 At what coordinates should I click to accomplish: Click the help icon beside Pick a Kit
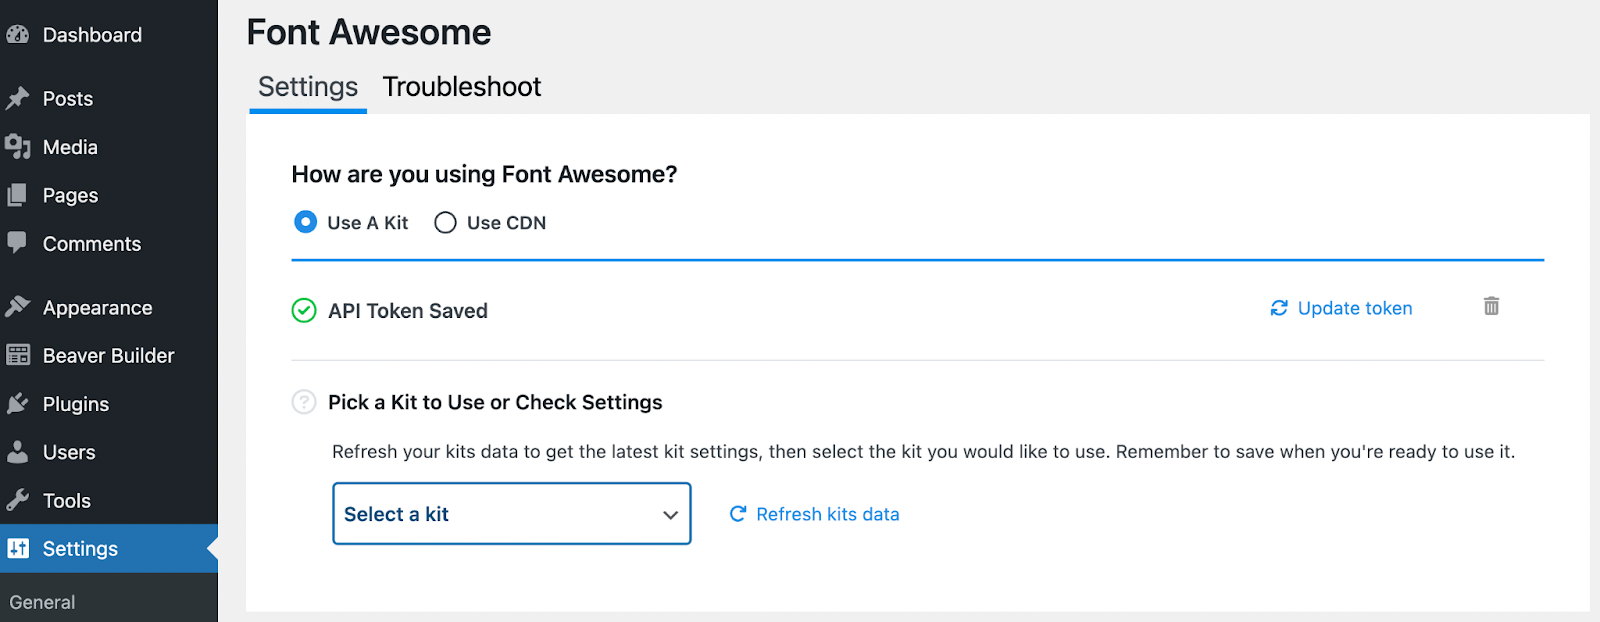(304, 402)
